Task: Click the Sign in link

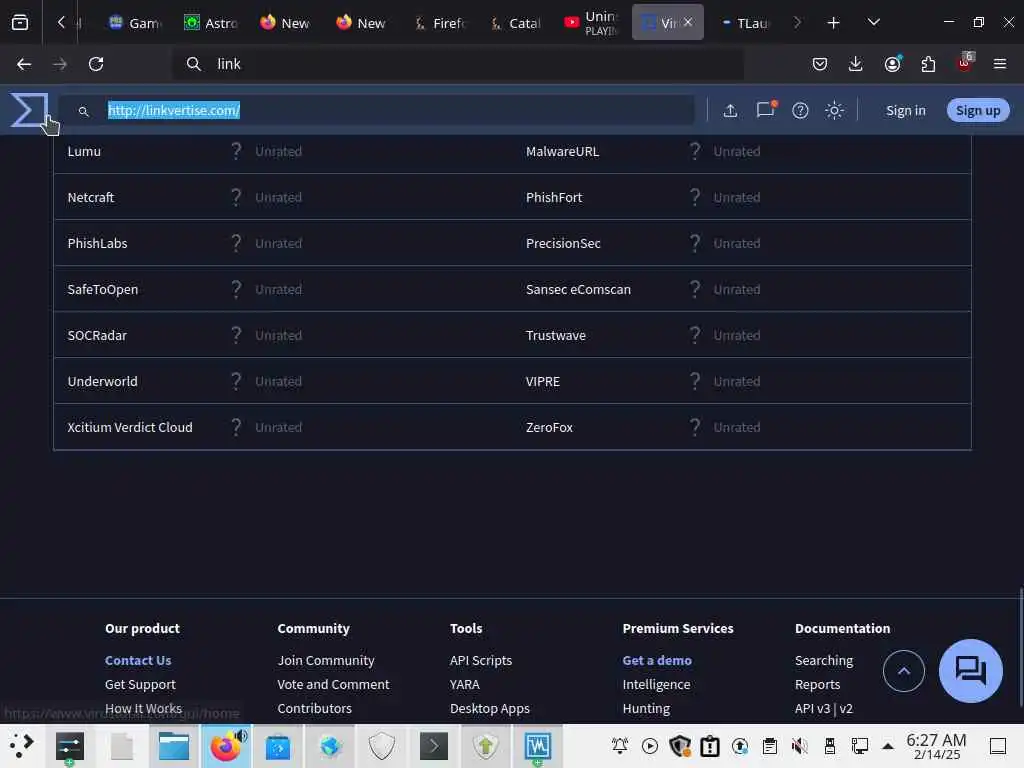Action: tap(905, 110)
